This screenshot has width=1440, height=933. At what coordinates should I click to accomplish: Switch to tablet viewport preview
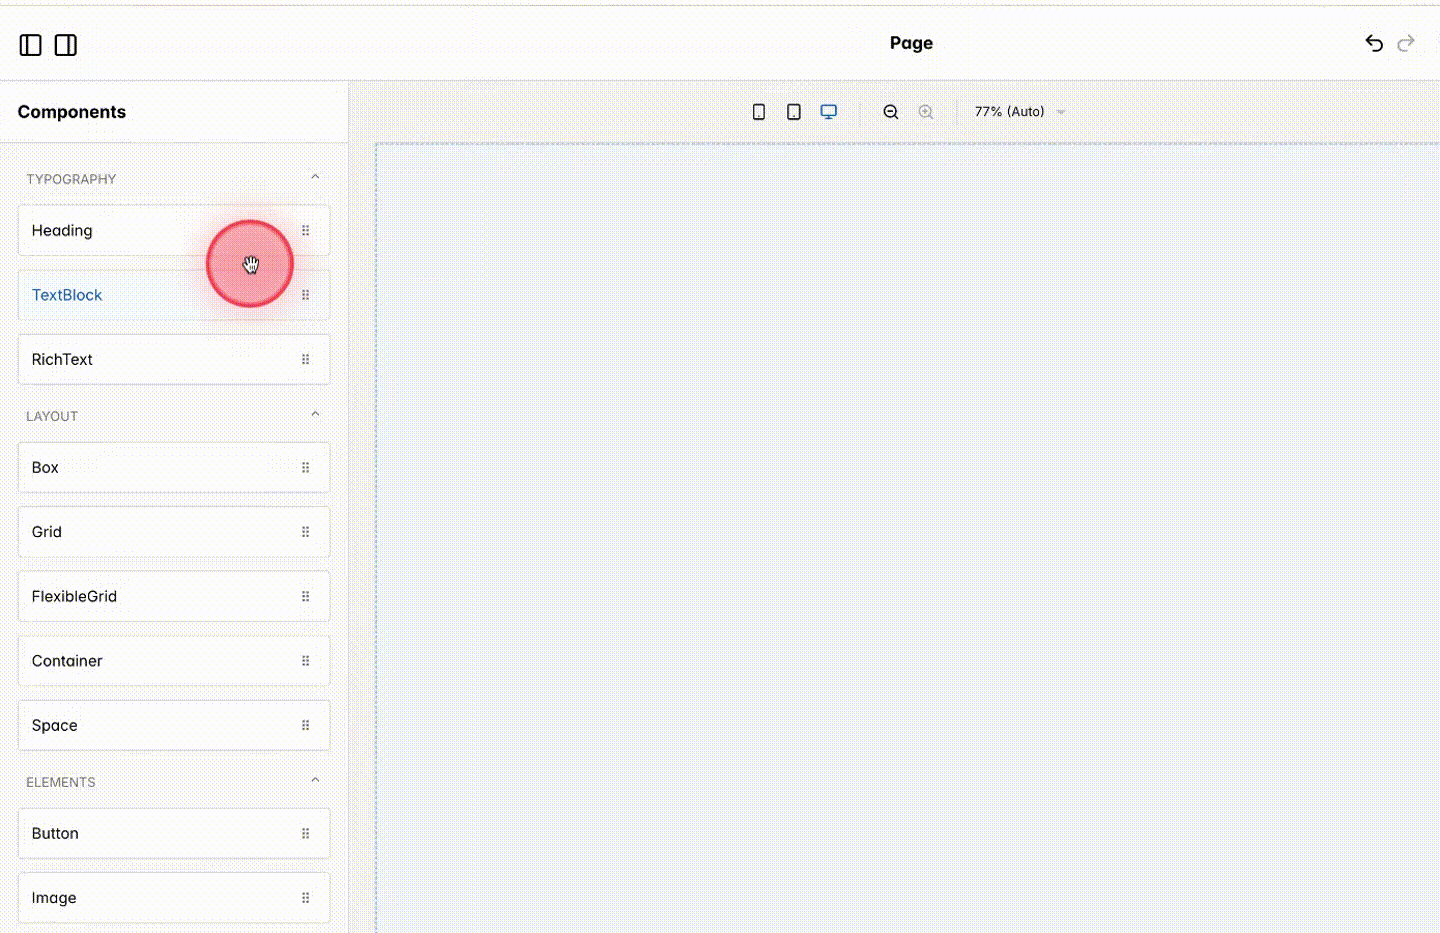click(793, 111)
